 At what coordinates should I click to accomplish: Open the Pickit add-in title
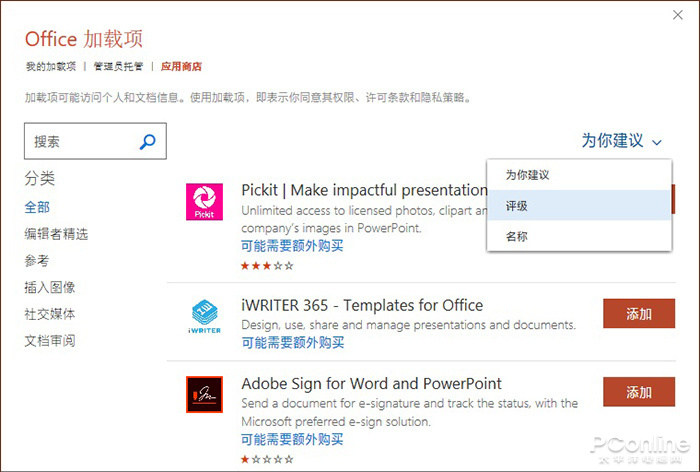pyautogui.click(x=364, y=190)
